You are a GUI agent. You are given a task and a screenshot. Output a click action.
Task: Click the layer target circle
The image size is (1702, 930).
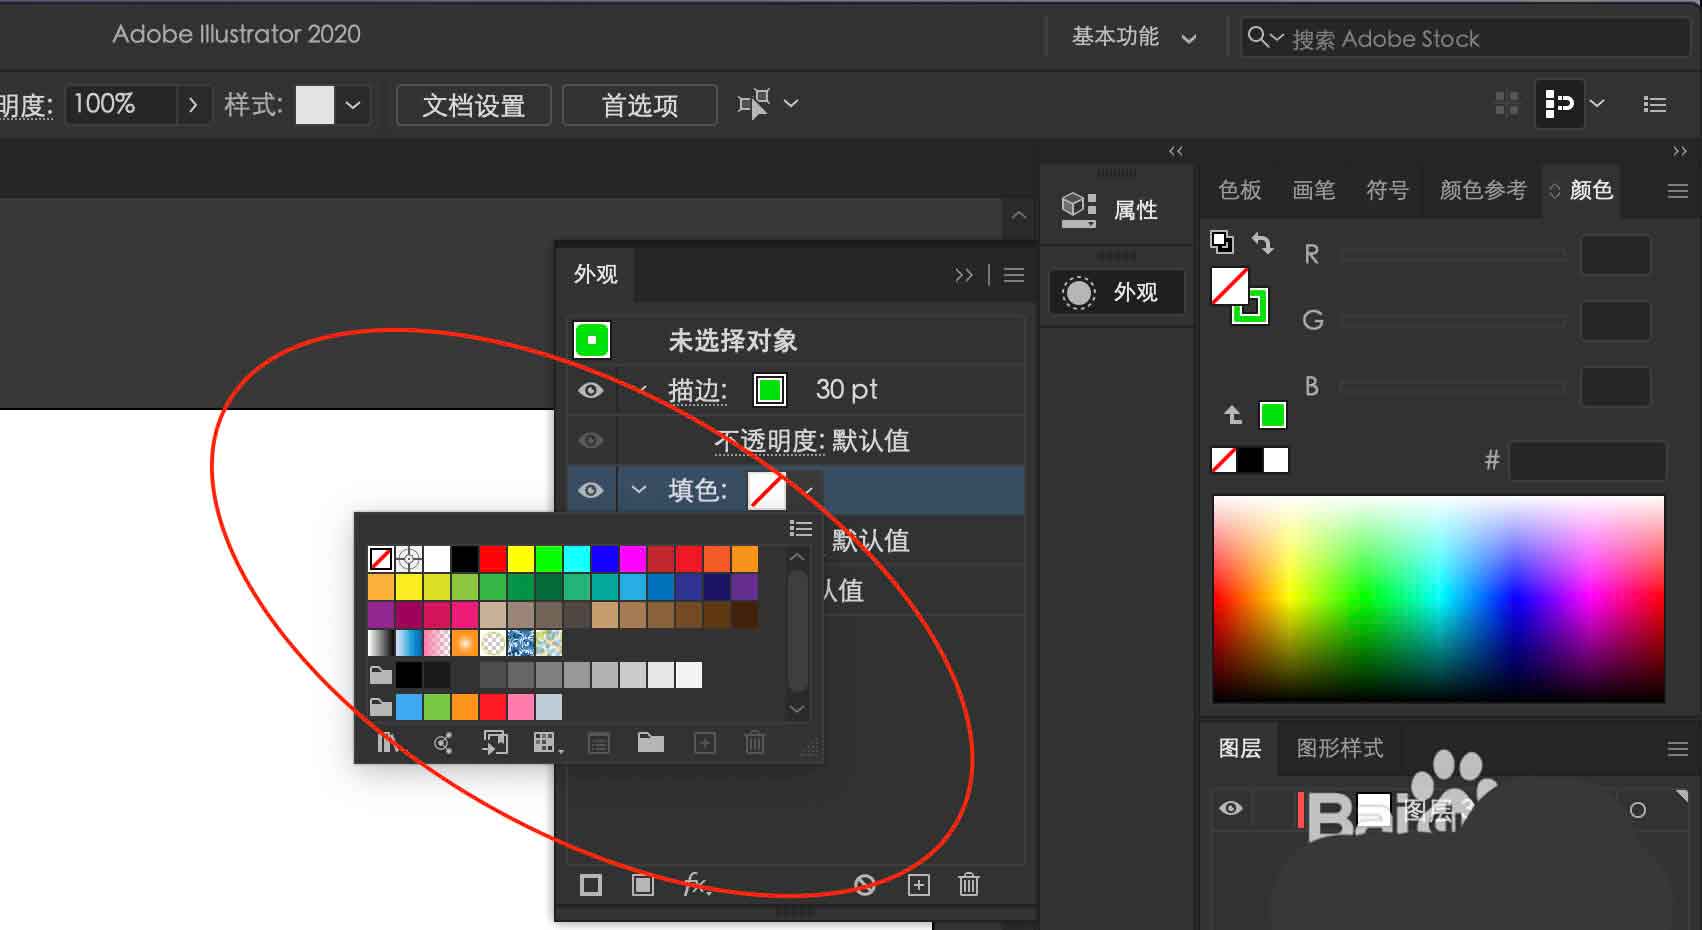(1638, 810)
